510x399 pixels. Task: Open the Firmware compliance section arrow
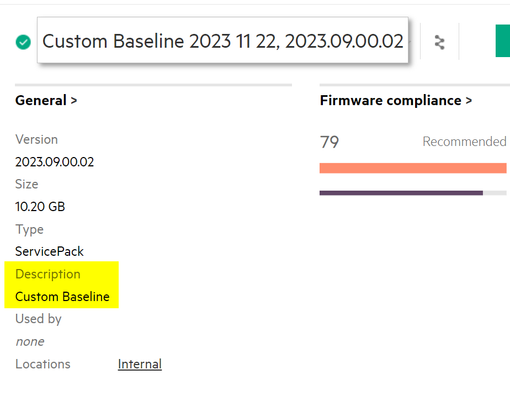[x=469, y=100]
